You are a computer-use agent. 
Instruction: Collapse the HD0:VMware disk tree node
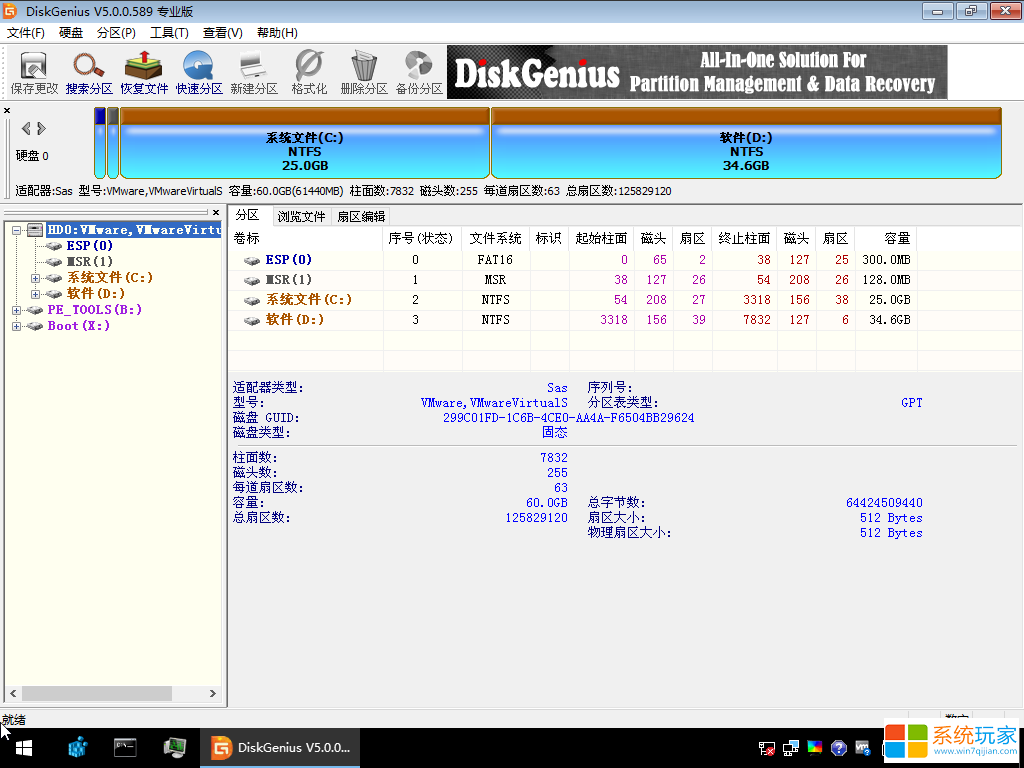(x=16, y=230)
